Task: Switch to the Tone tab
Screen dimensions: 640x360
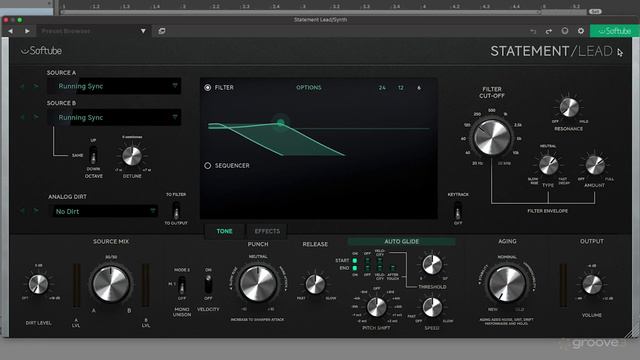Action: 224,231
